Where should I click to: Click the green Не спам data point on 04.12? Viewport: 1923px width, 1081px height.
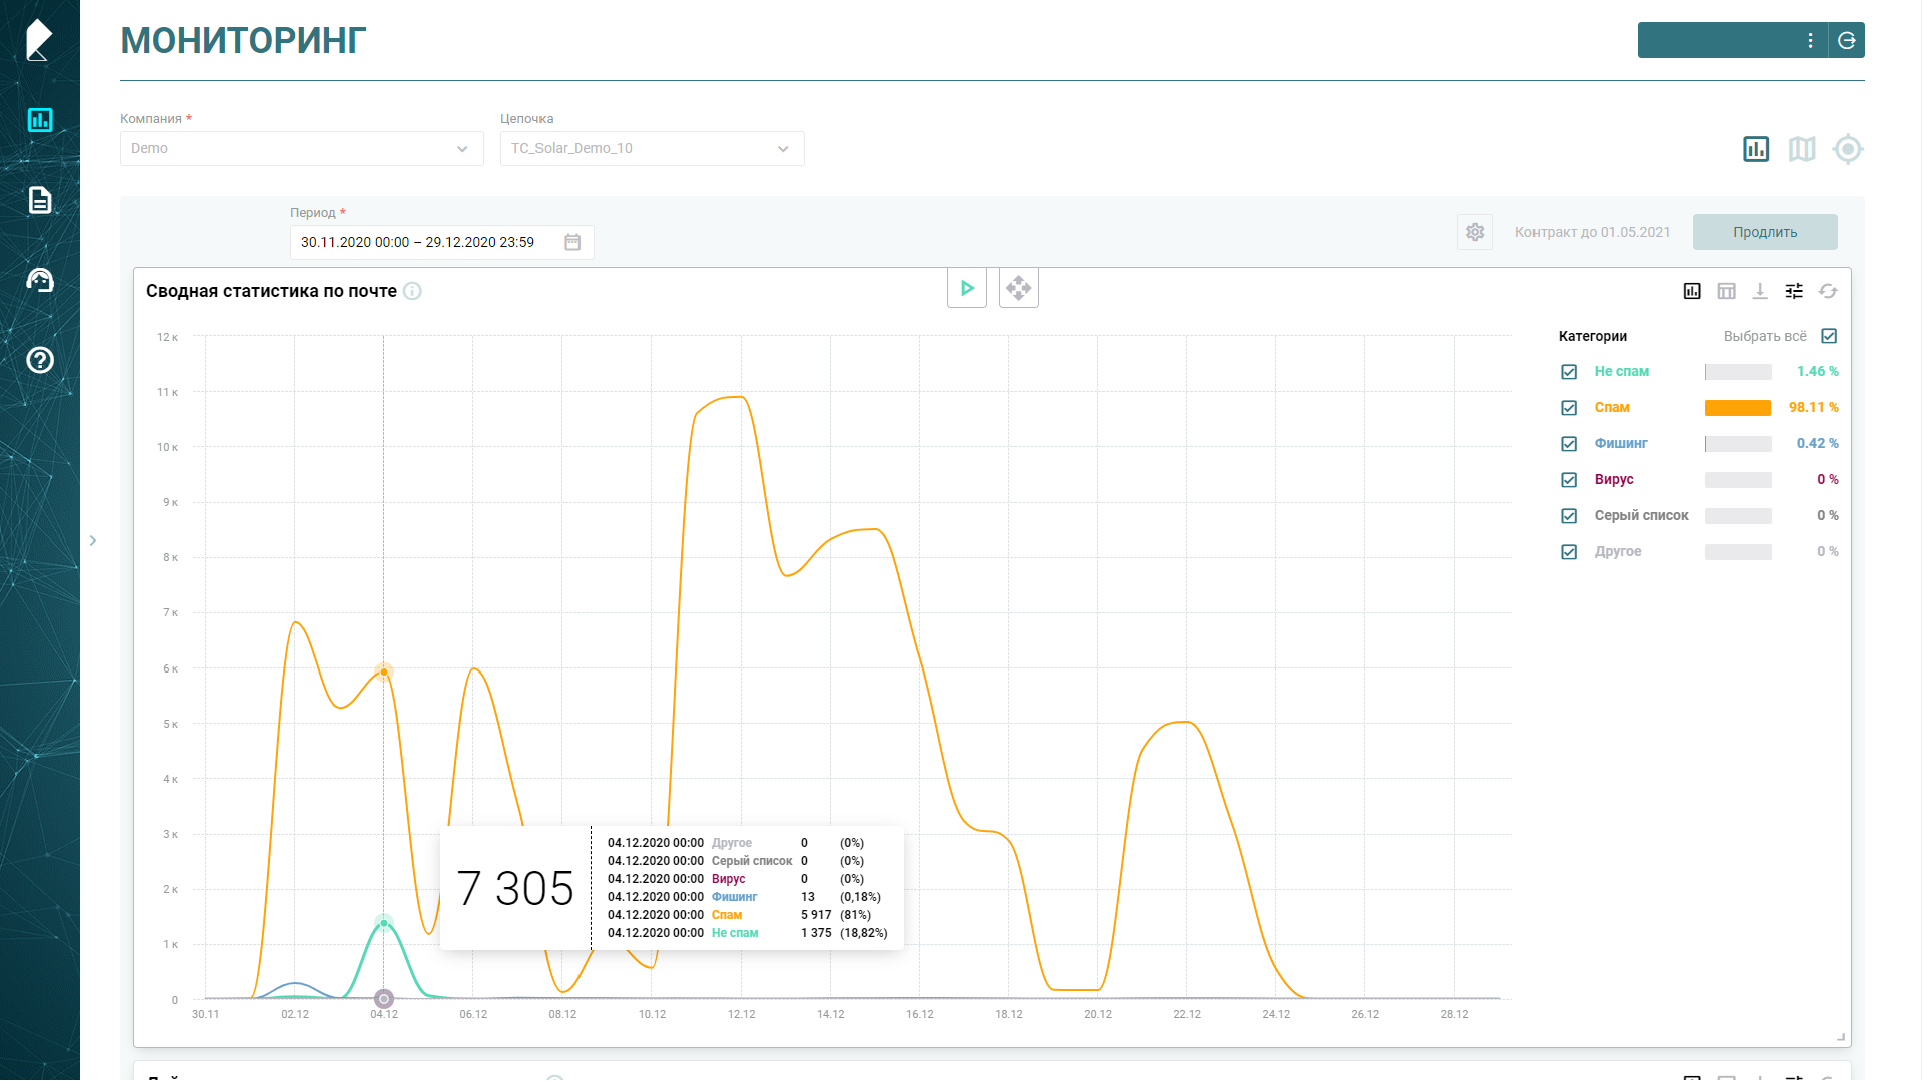384,923
